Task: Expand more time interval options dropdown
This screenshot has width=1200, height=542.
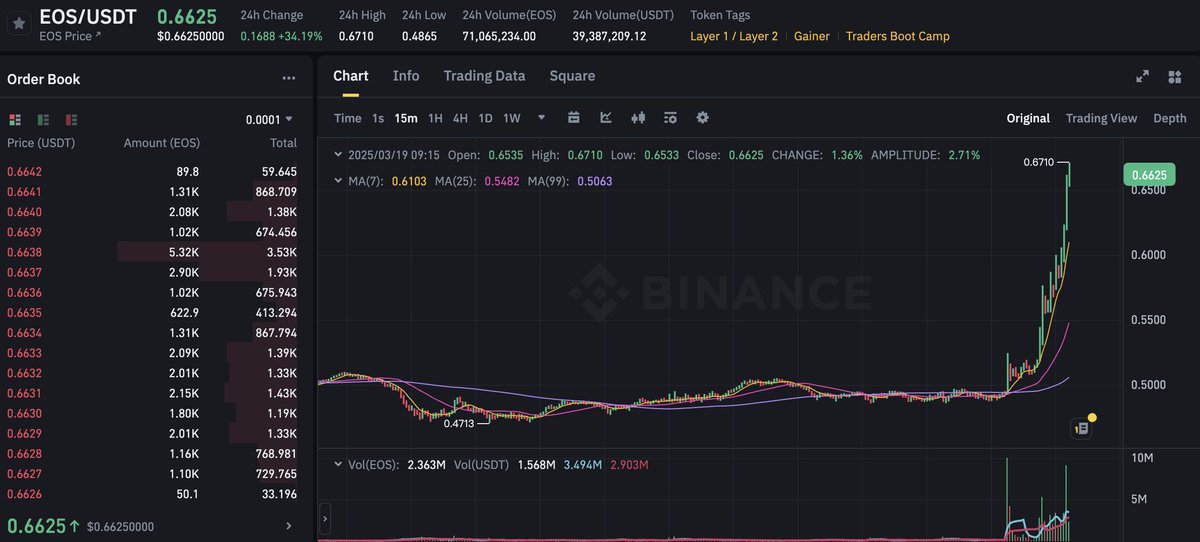Action: click(x=541, y=117)
